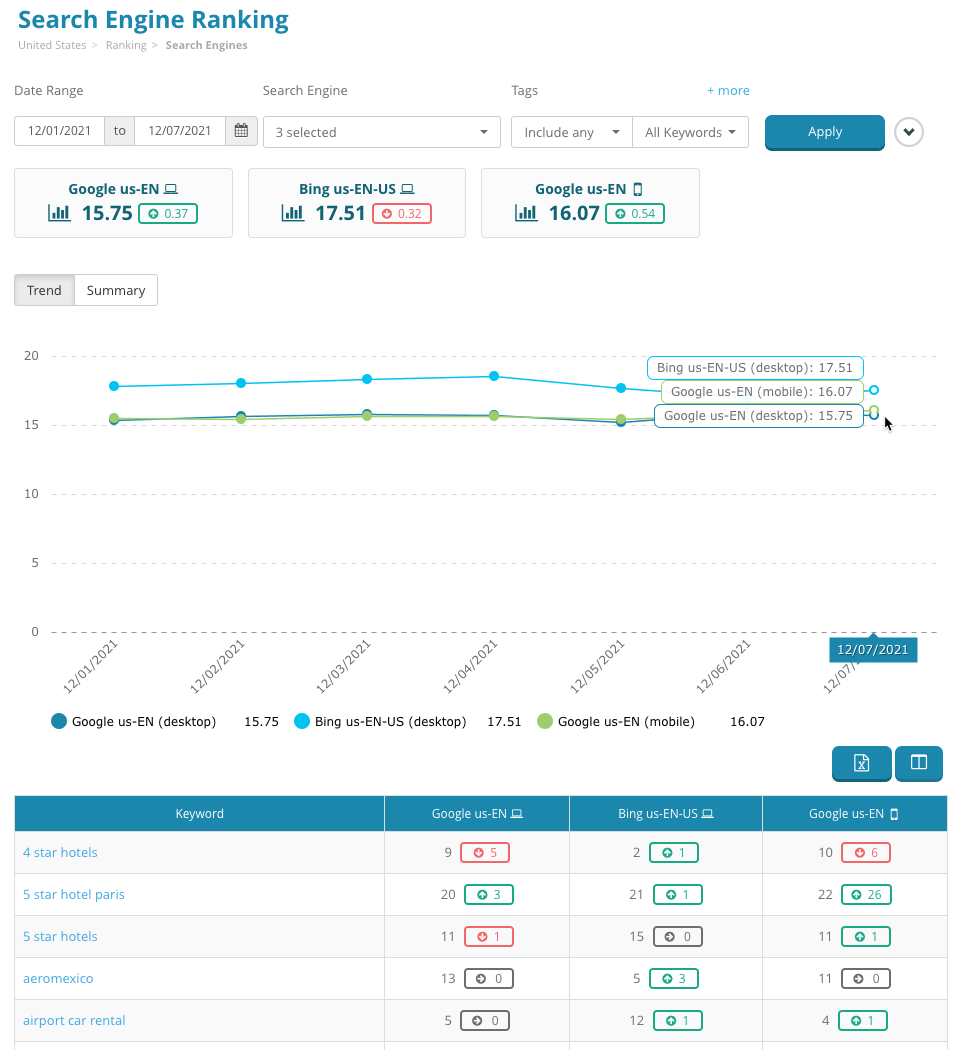The image size is (958, 1050).
Task: Click the calendar icon beside date range
Action: point(241,131)
